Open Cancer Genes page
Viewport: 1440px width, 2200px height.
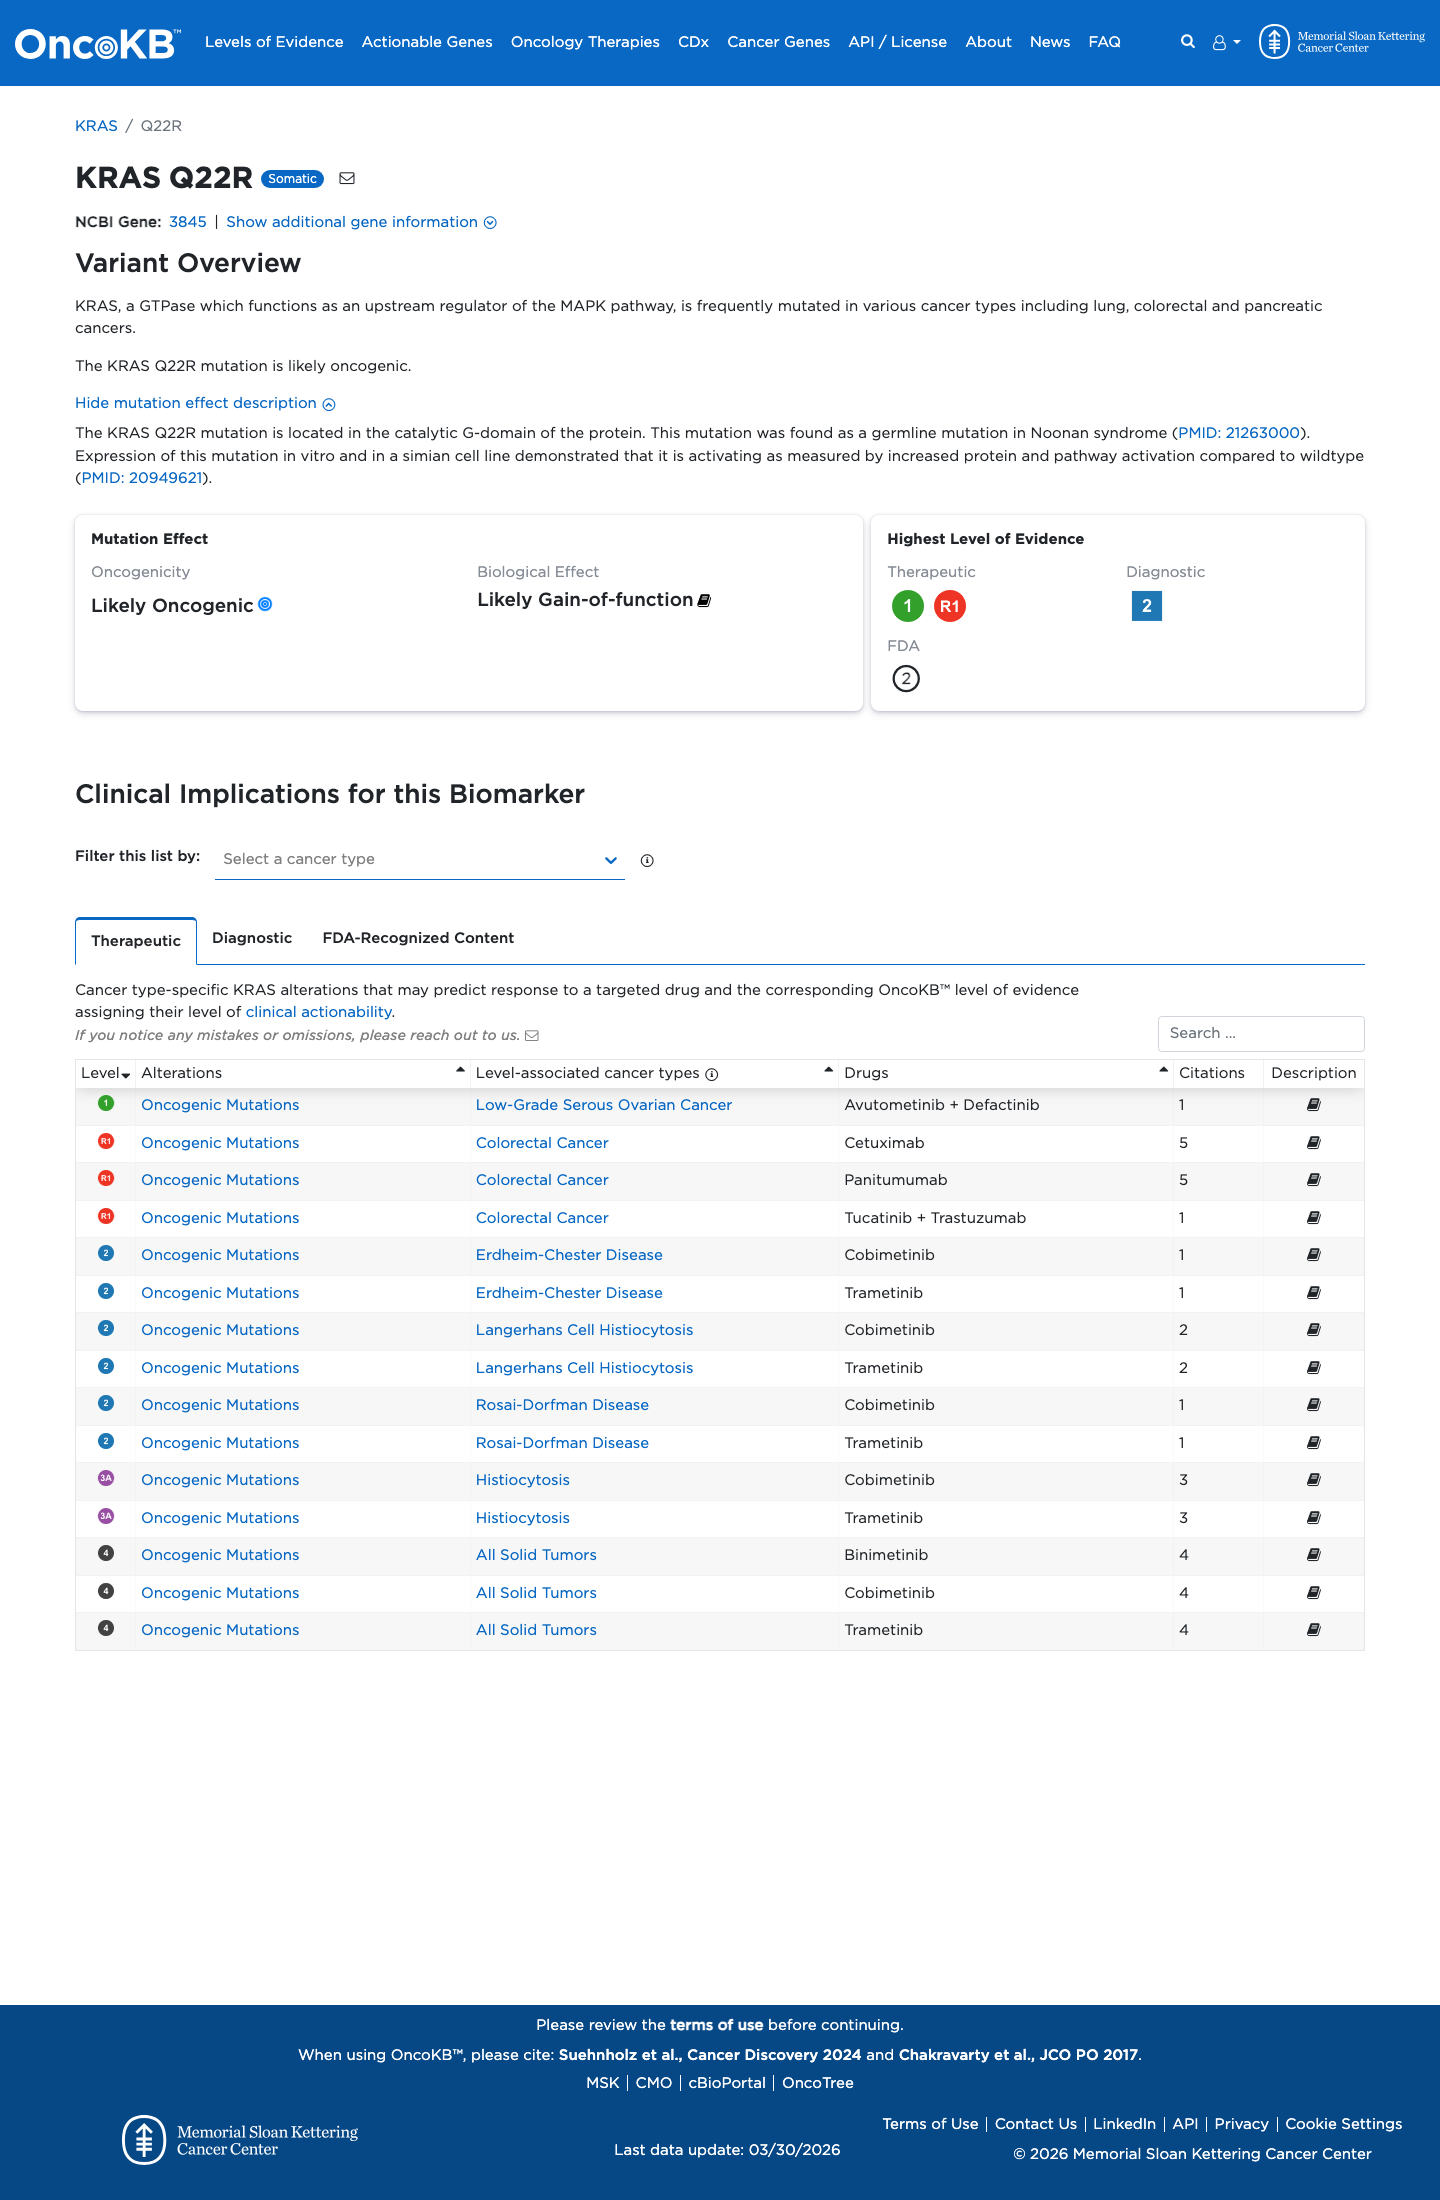[778, 42]
